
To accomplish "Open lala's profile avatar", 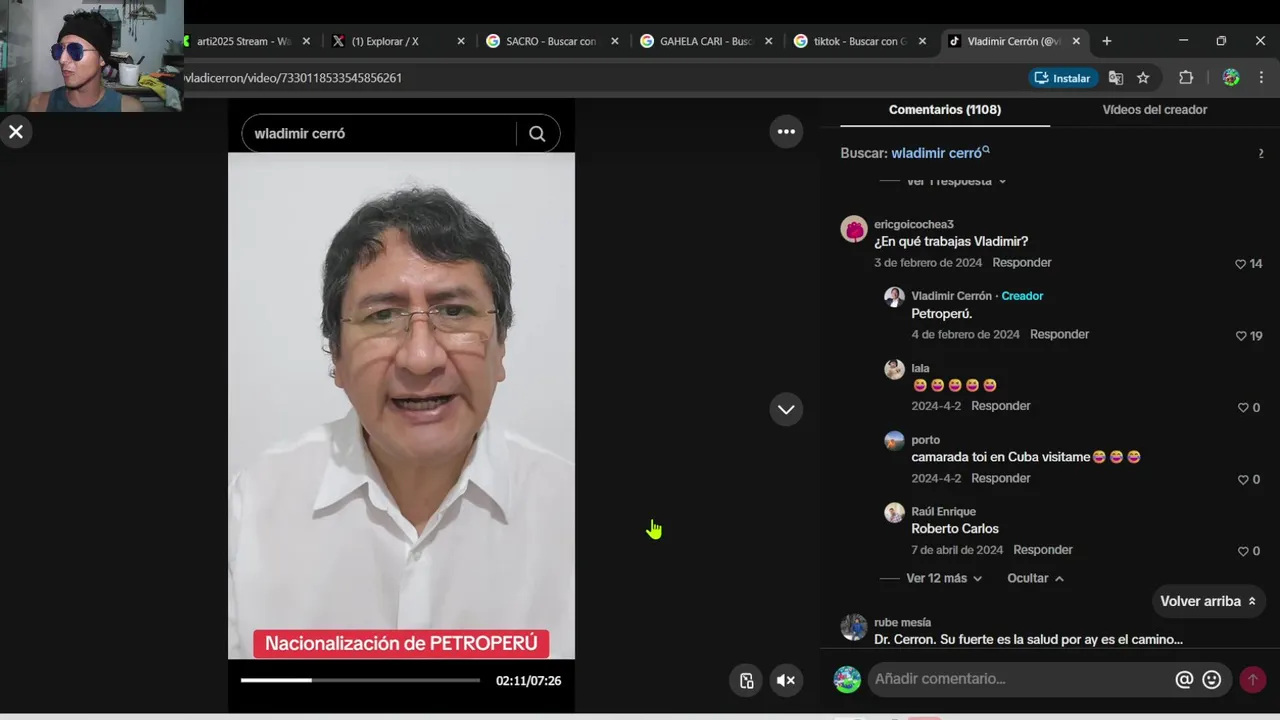I will pyautogui.click(x=894, y=369).
